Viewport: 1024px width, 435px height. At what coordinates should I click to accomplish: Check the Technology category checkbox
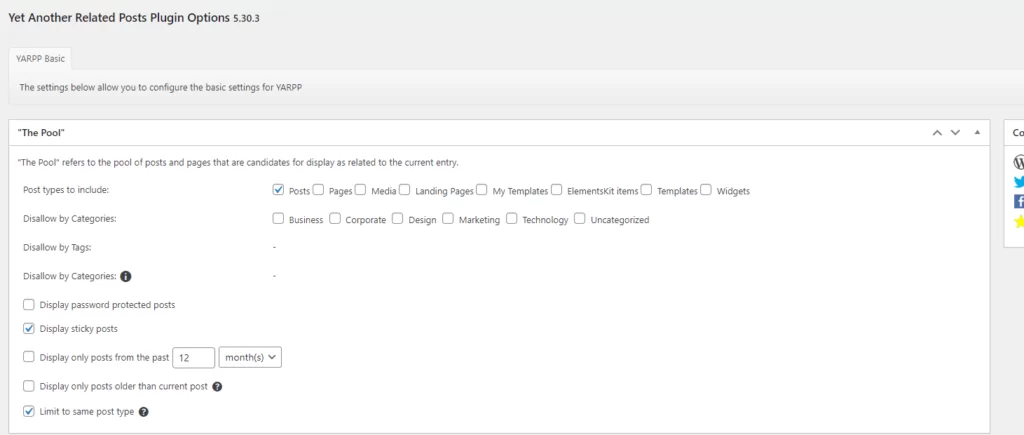click(512, 219)
